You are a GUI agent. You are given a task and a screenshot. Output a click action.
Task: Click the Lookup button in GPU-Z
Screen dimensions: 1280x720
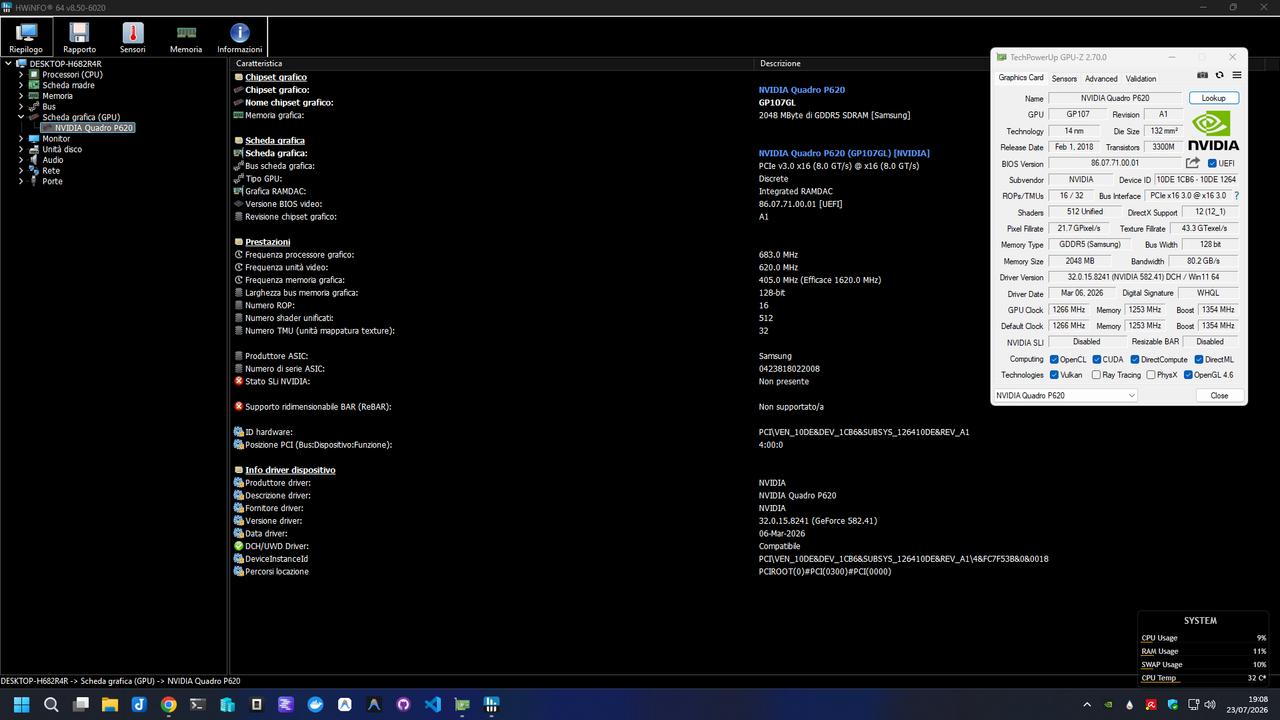[x=1214, y=98]
